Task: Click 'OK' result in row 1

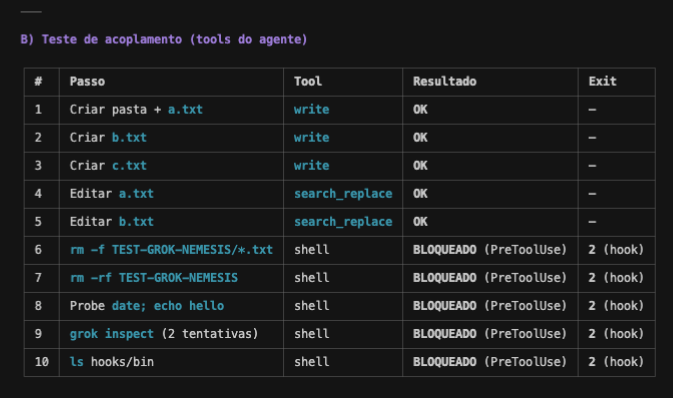Action: [x=420, y=109]
